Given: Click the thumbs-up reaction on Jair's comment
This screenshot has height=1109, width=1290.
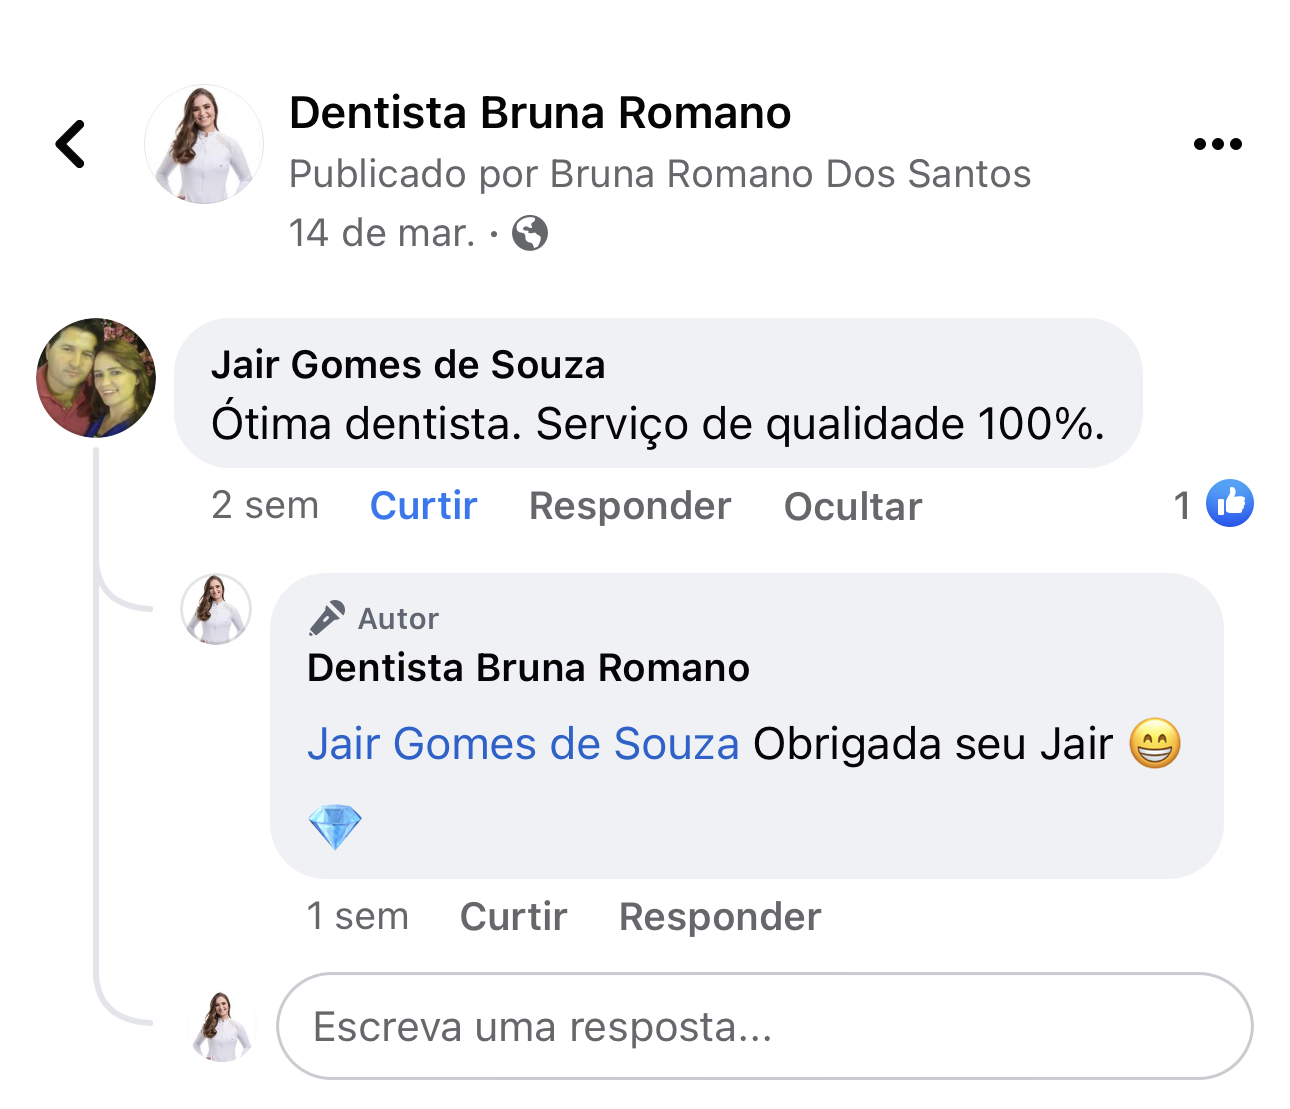Looking at the screenshot, I should pos(1231,503).
